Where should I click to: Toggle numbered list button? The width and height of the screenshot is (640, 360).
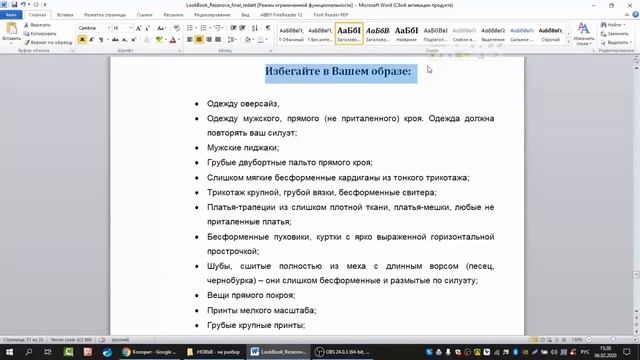(203, 28)
